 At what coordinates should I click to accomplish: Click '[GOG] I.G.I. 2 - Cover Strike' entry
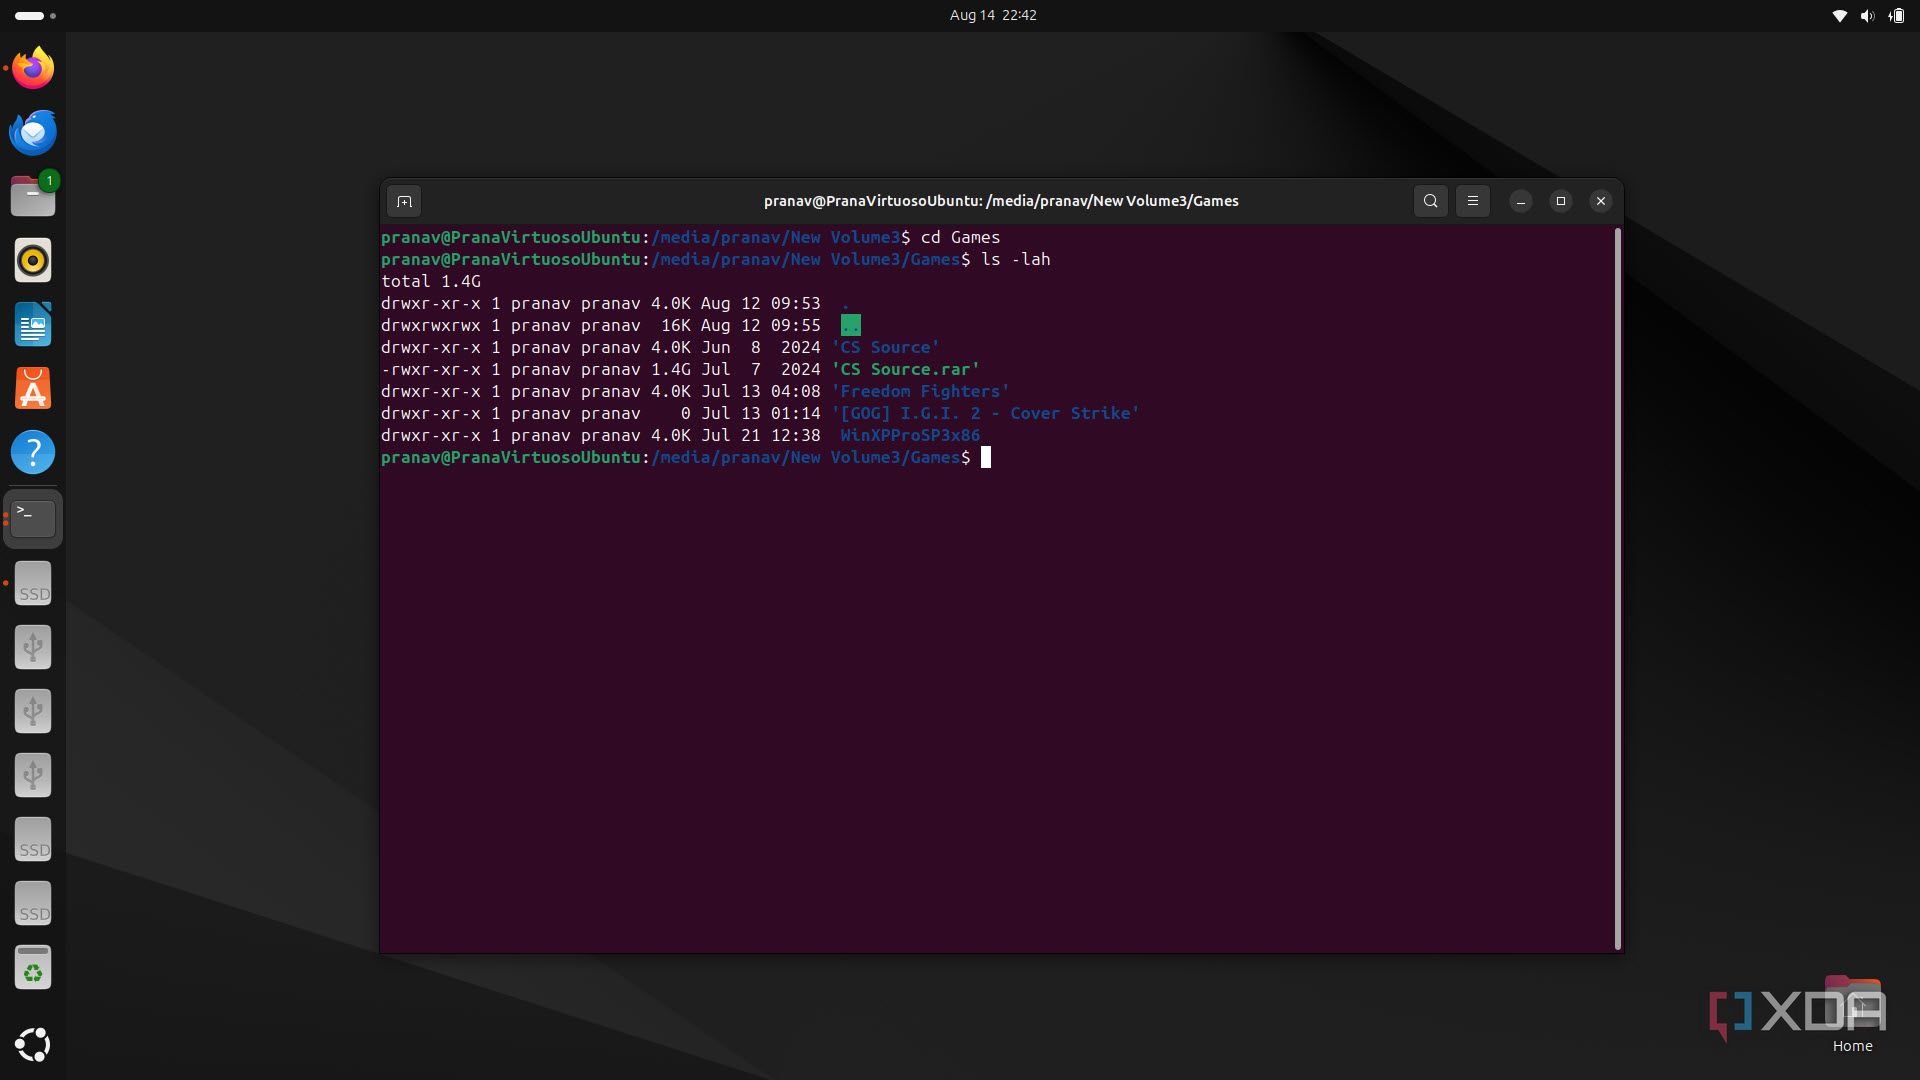pyautogui.click(x=985, y=413)
